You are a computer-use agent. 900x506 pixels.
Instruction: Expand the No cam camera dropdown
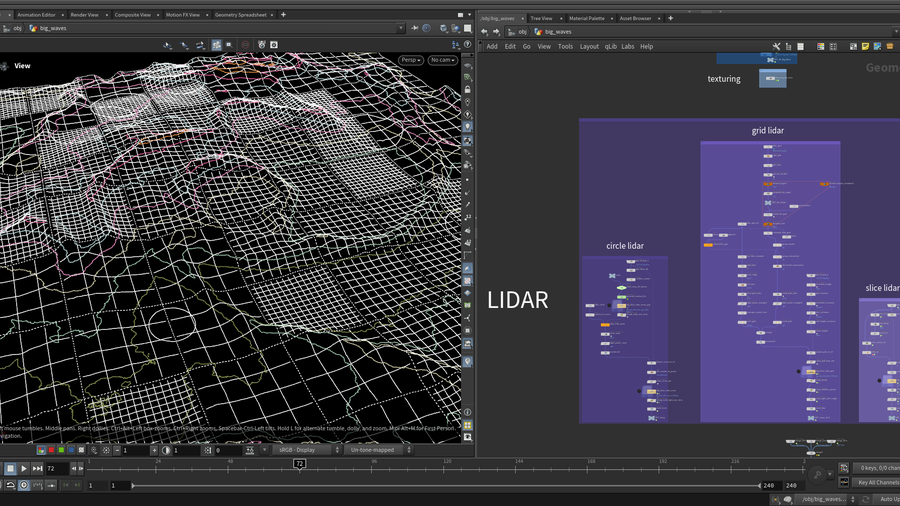tap(442, 60)
